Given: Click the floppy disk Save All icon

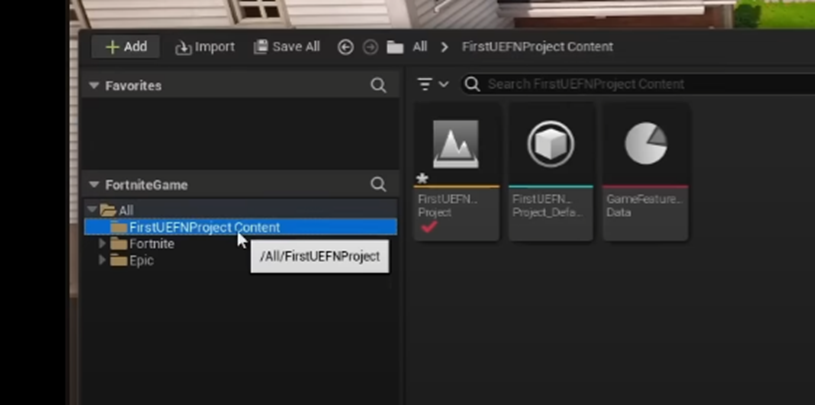Looking at the screenshot, I should pyautogui.click(x=260, y=47).
